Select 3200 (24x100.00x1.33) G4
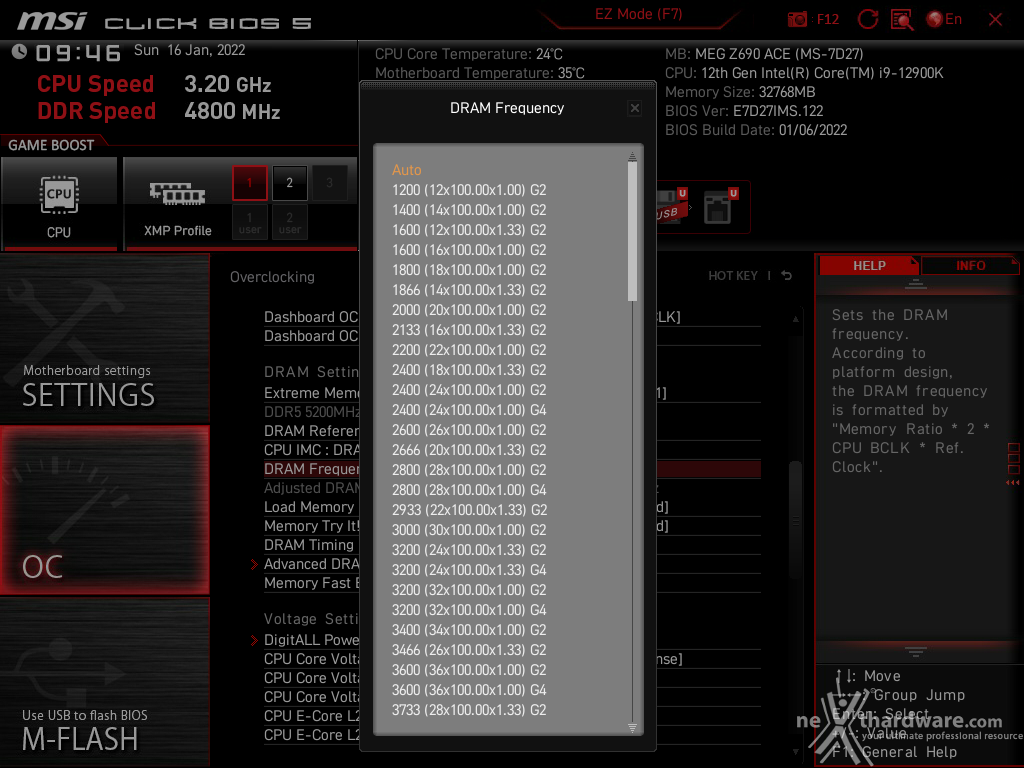1024x768 pixels. point(469,570)
